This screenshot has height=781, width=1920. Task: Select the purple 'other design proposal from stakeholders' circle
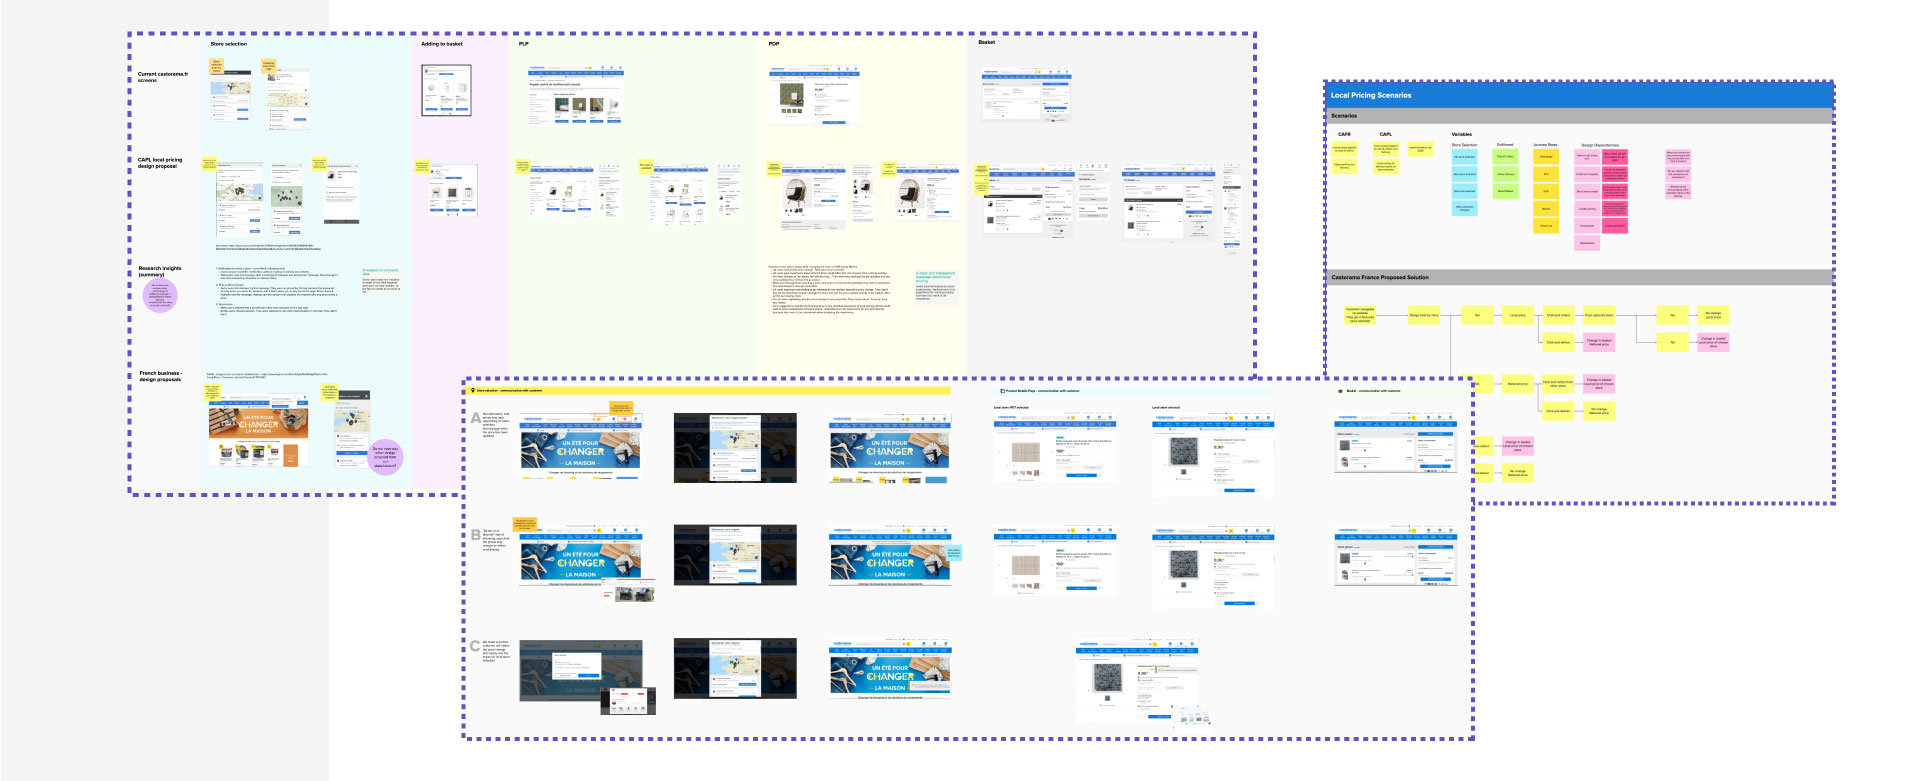pyautogui.click(x=385, y=455)
